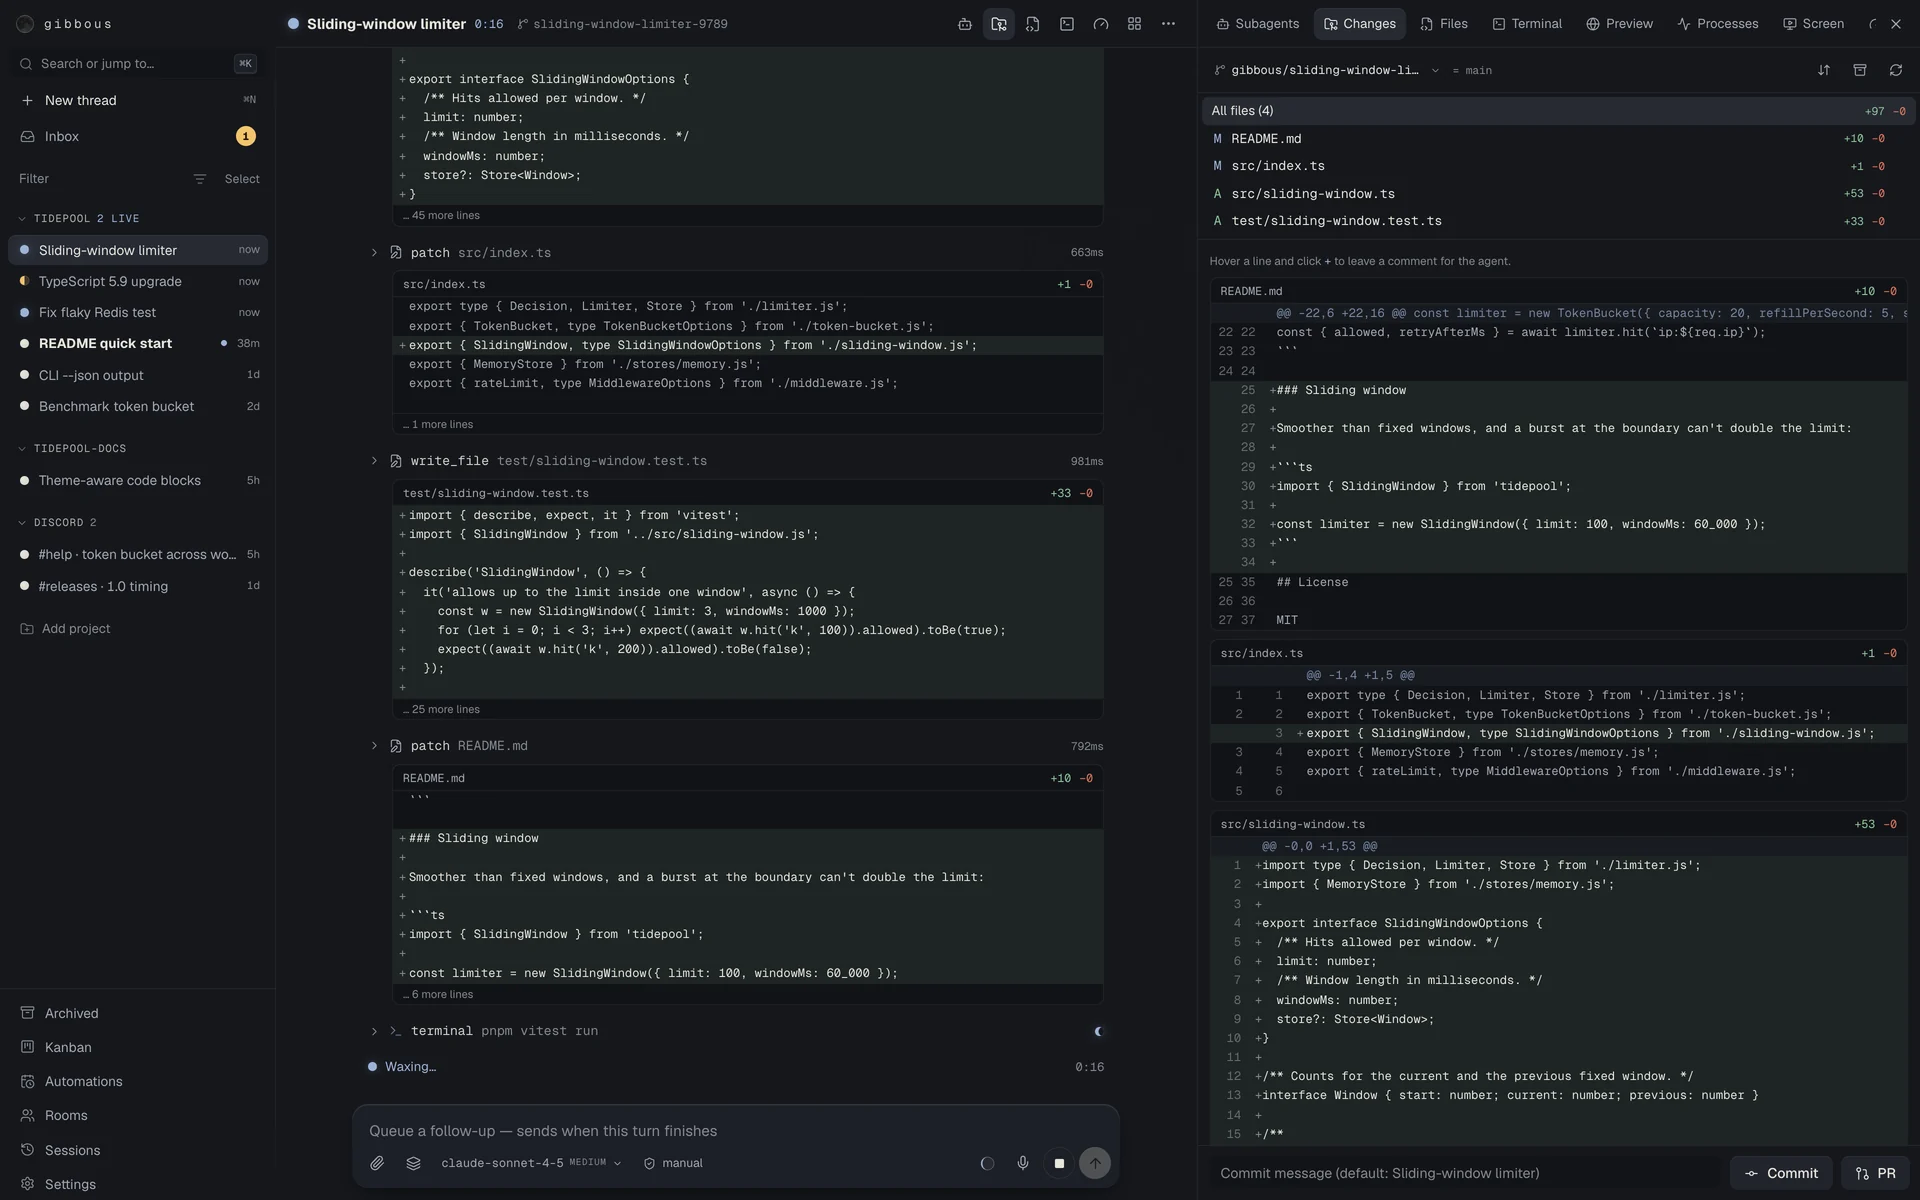Refresh the changes list
Image resolution: width=1920 pixels, height=1200 pixels.
click(x=1896, y=70)
